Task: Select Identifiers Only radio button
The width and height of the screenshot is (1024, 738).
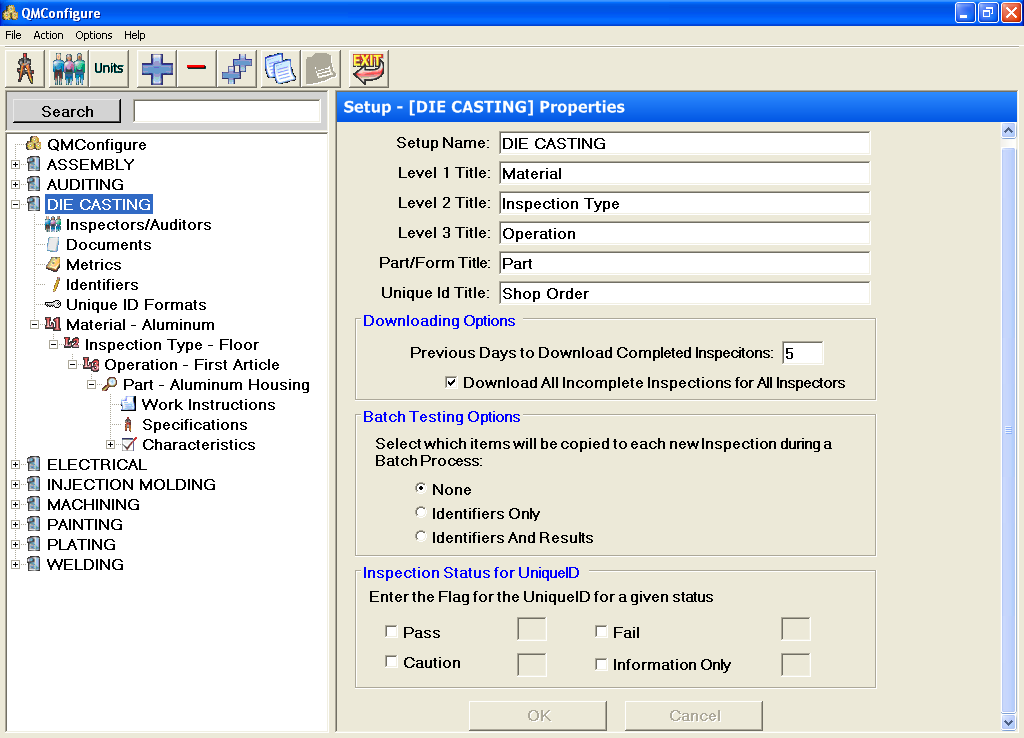Action: click(x=421, y=513)
